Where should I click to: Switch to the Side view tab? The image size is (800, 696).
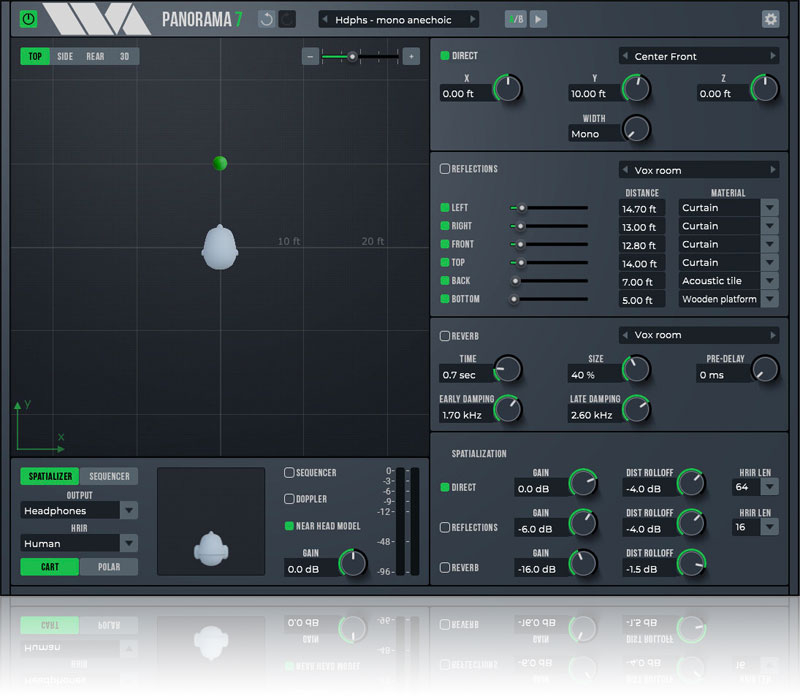click(x=65, y=56)
